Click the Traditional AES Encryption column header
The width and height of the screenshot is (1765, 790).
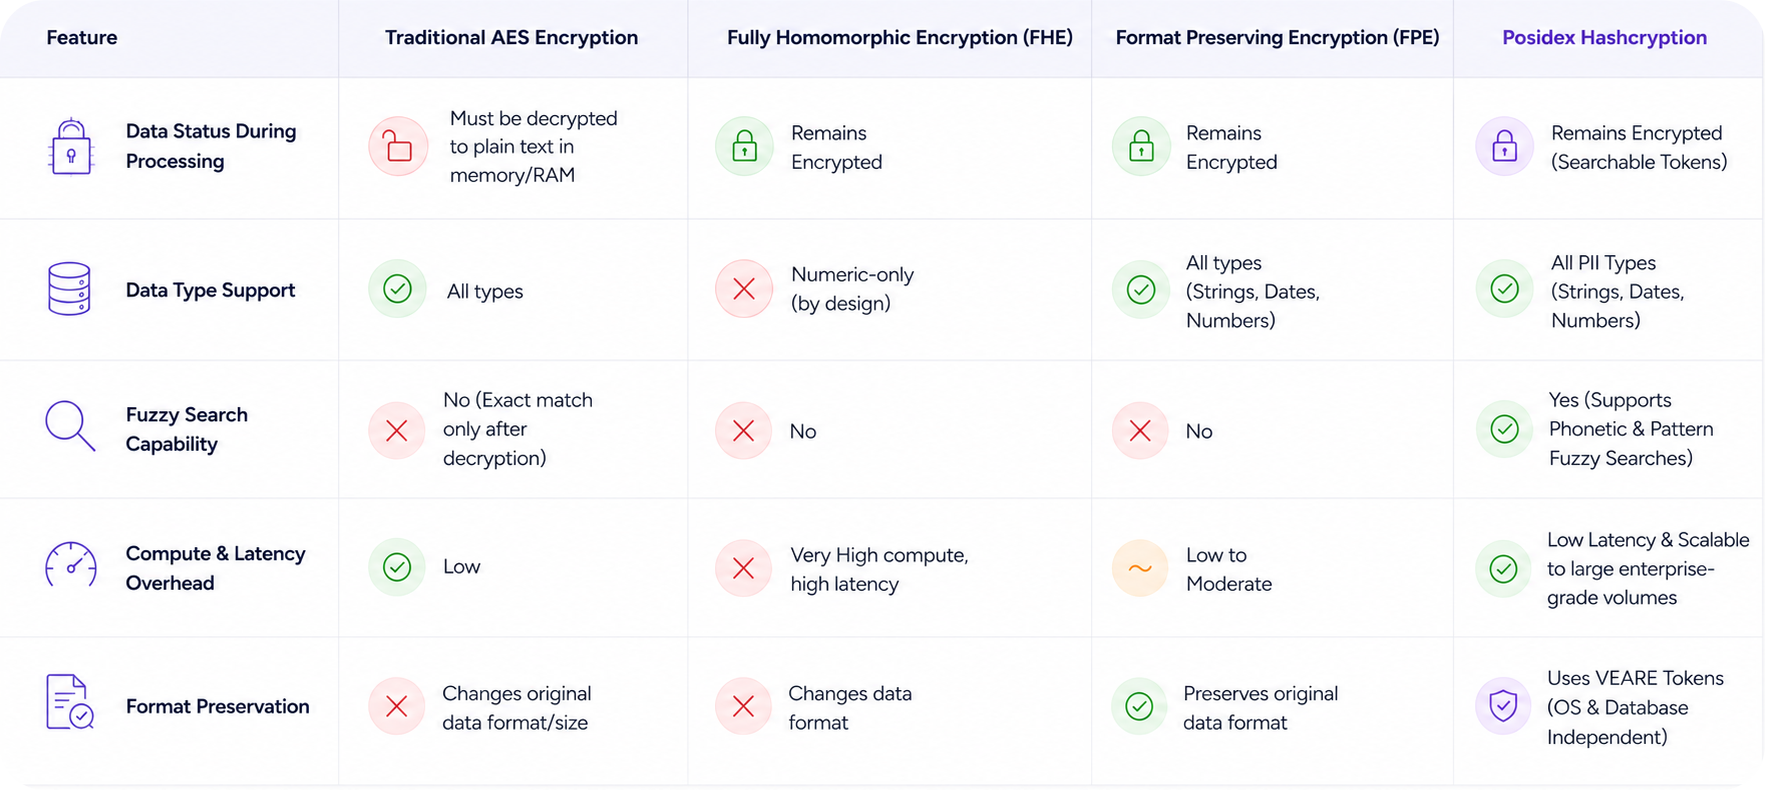pos(511,37)
